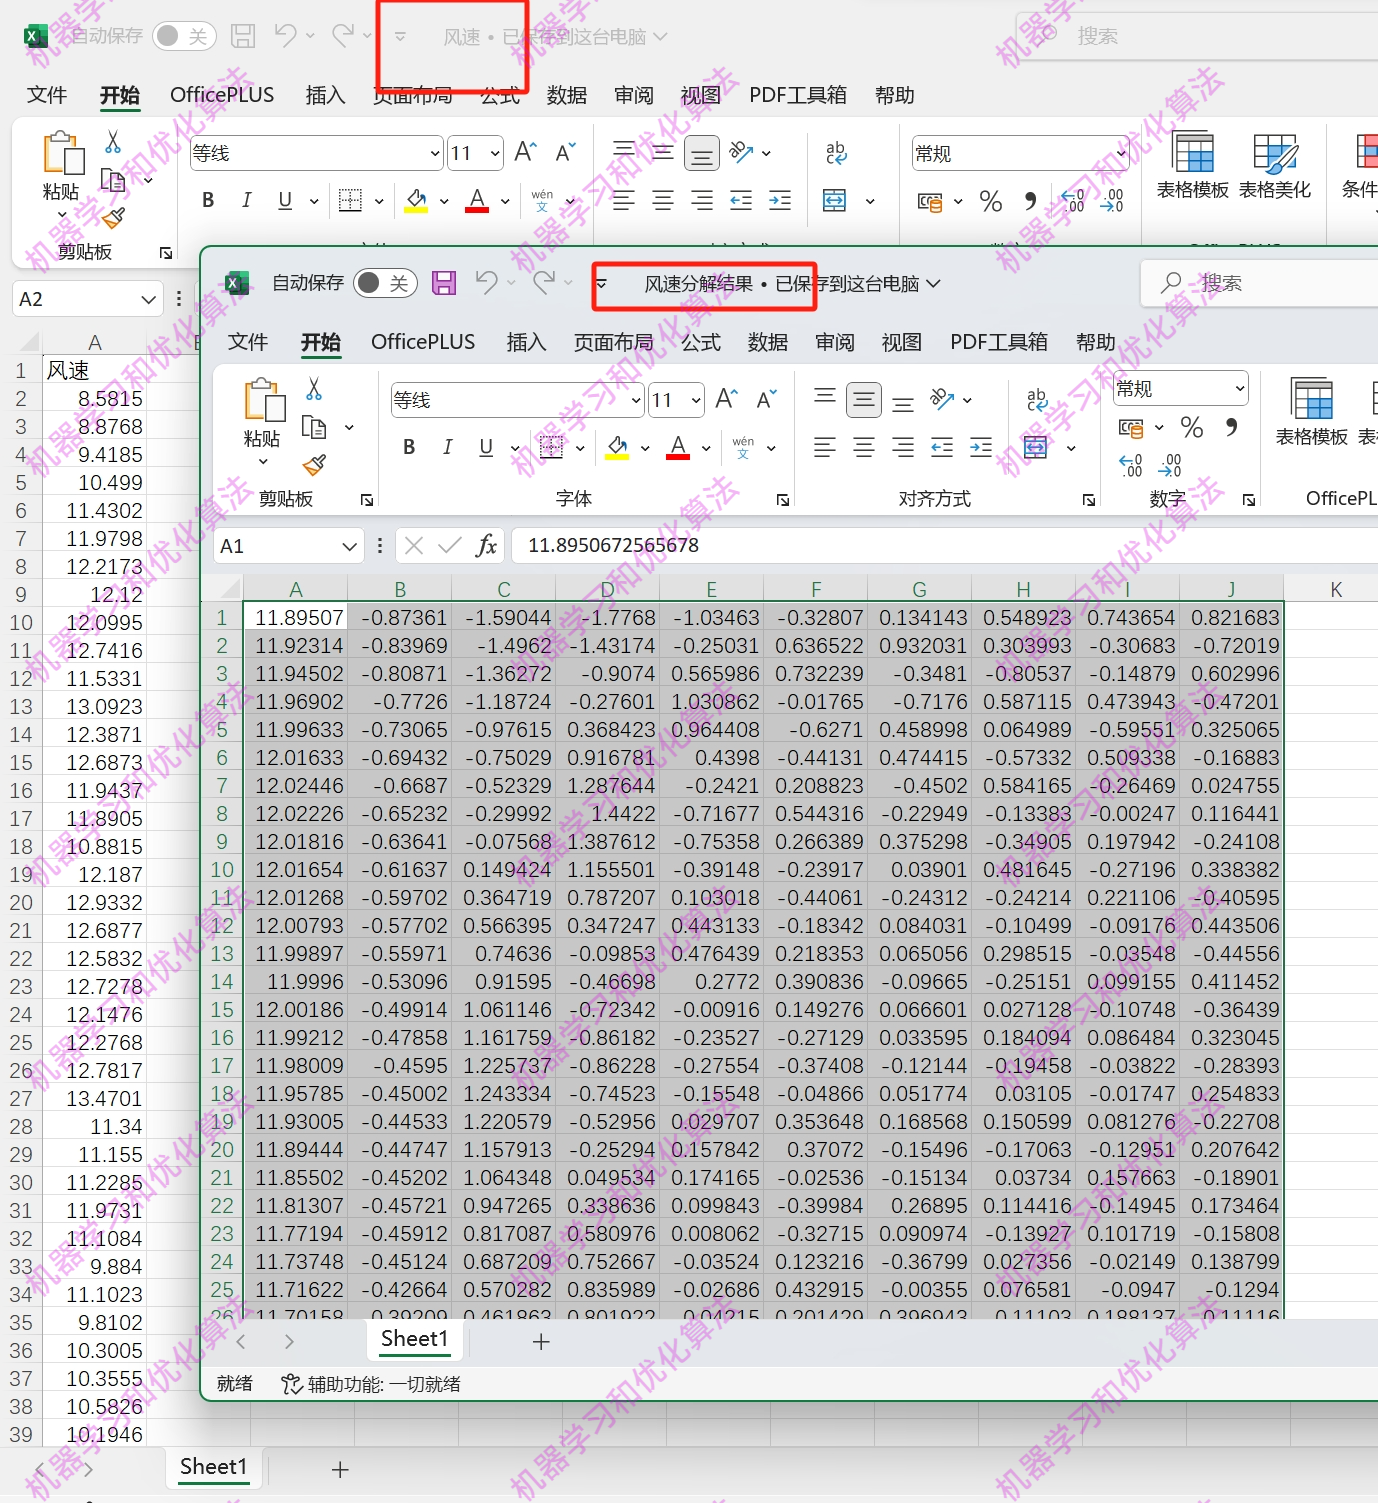Click increase decimal icon in front window

point(1131,465)
